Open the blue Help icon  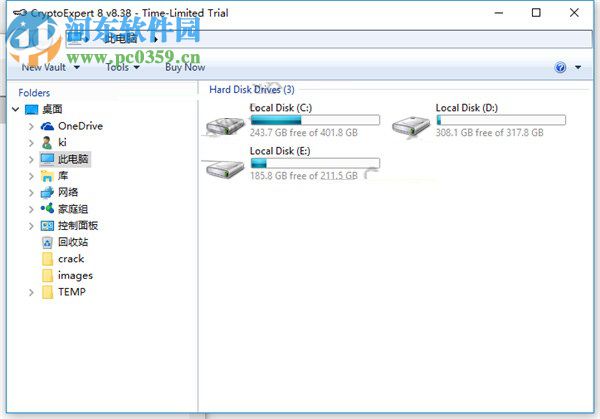point(560,67)
